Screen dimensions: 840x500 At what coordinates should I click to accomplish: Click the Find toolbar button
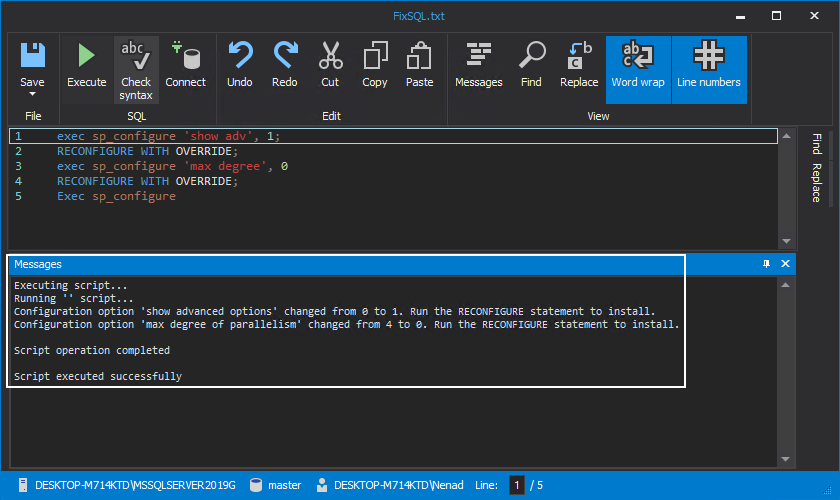coord(531,66)
